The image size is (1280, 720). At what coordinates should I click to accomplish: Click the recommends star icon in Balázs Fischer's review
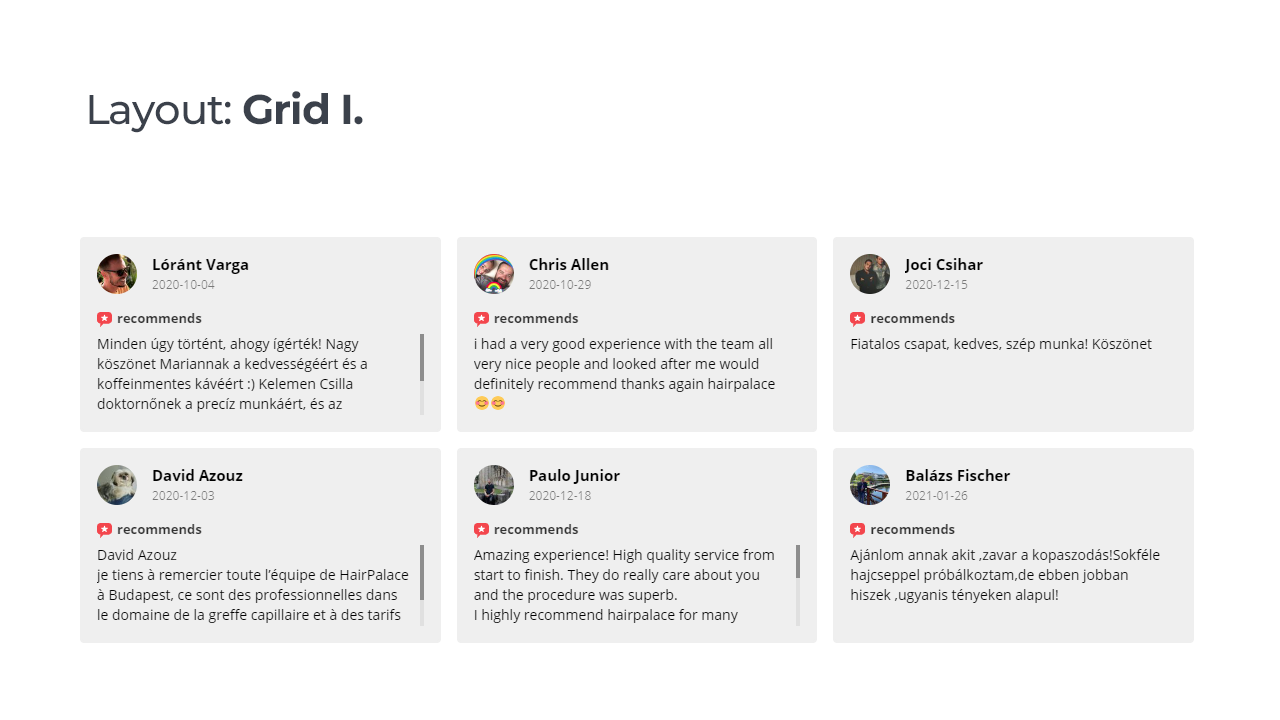(x=858, y=530)
